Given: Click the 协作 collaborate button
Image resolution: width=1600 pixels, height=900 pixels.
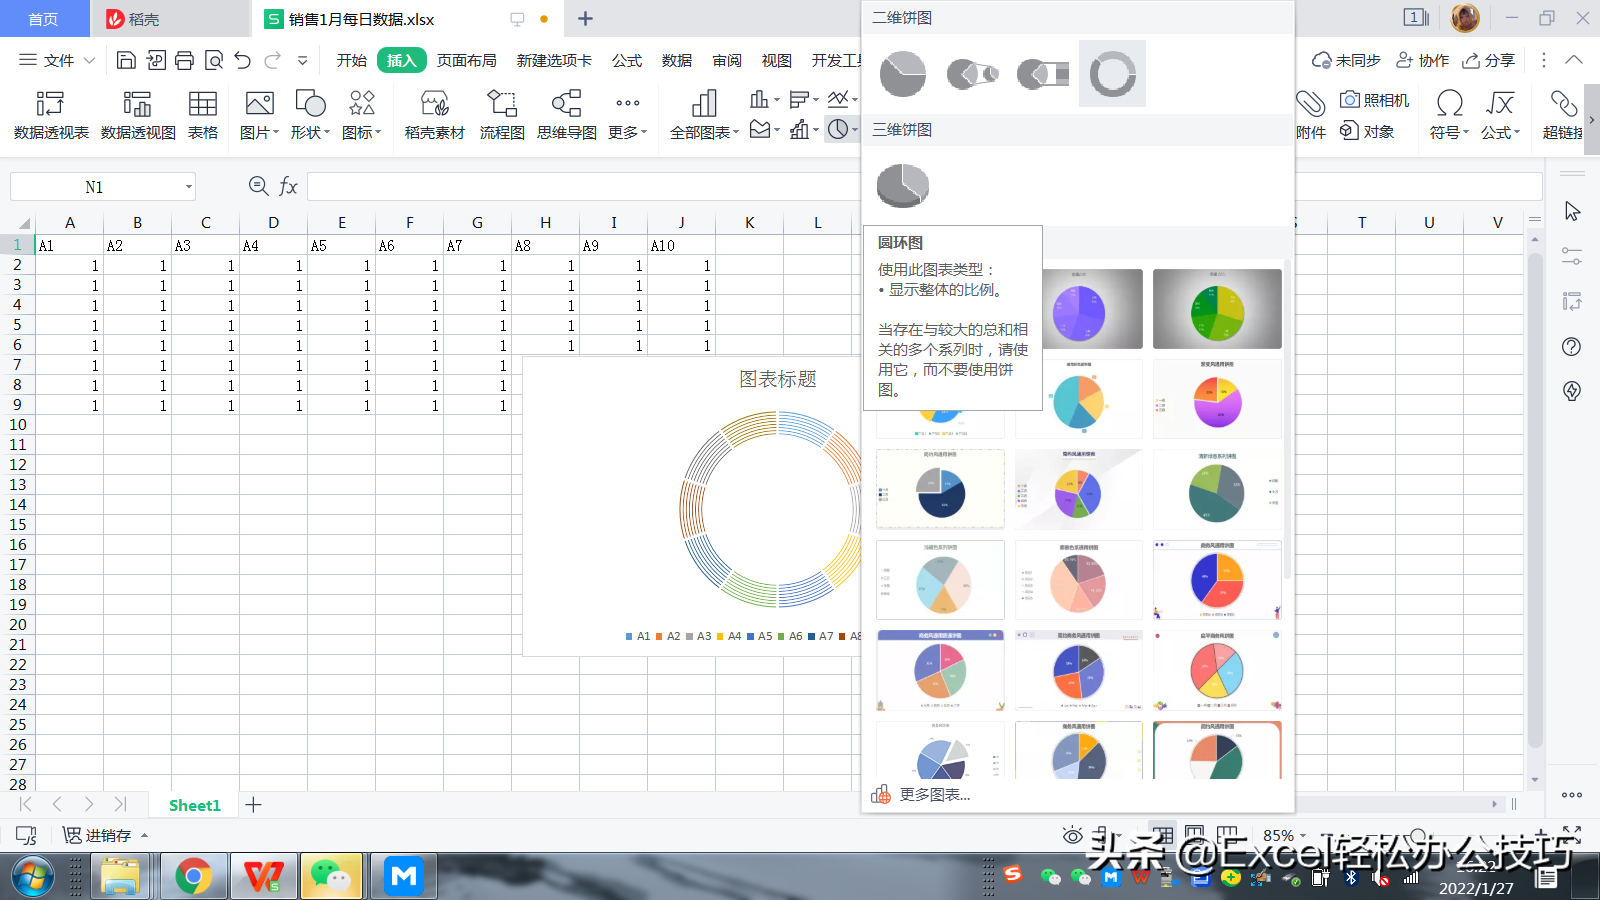Looking at the screenshot, I should coord(1422,60).
